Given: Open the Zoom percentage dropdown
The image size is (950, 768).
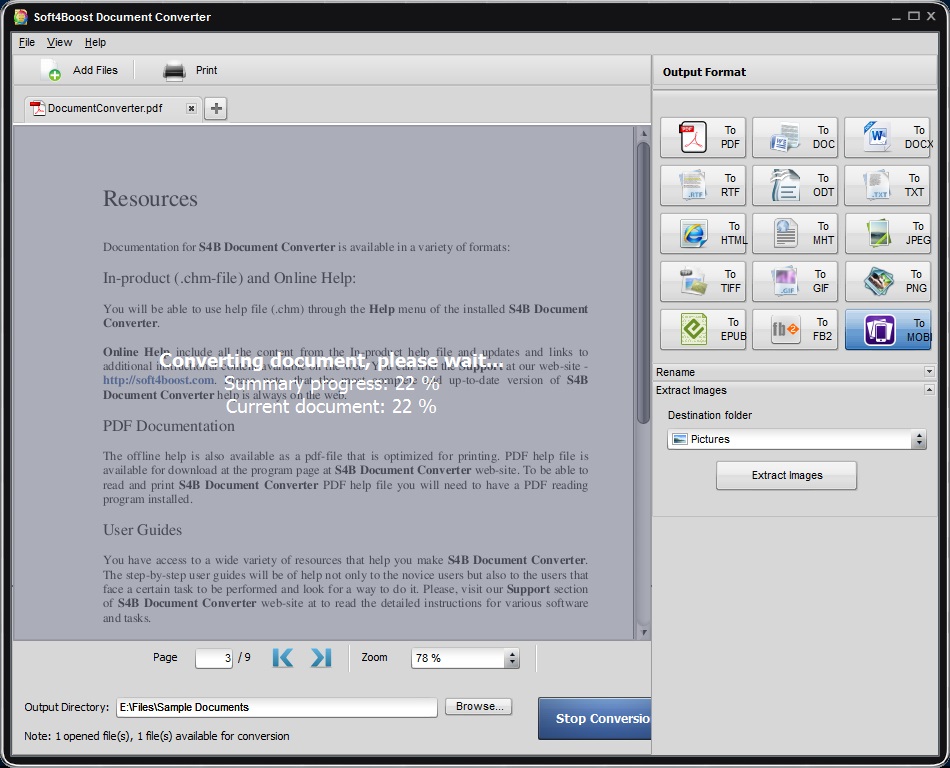Looking at the screenshot, I should [x=510, y=658].
